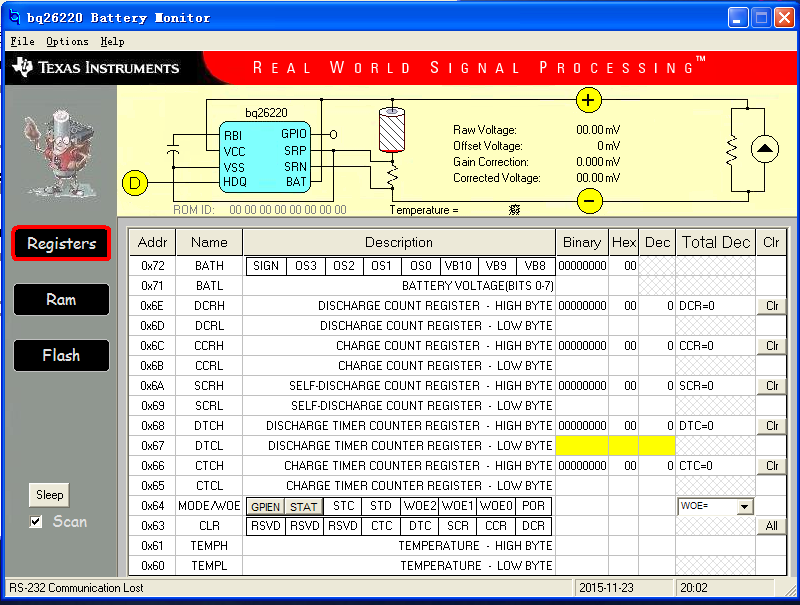800x605 pixels.
Task: Open the Help menu
Action: coord(112,41)
